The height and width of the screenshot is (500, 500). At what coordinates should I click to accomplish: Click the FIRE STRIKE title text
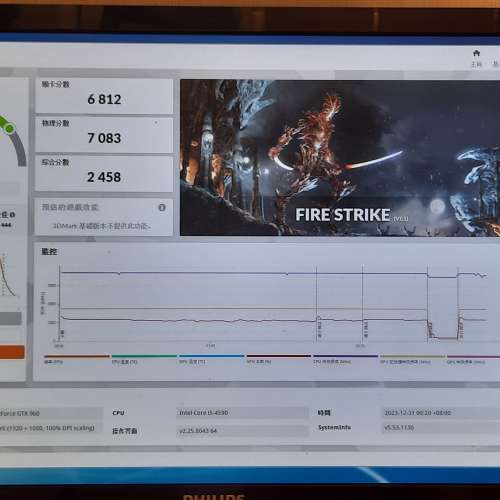point(343,215)
